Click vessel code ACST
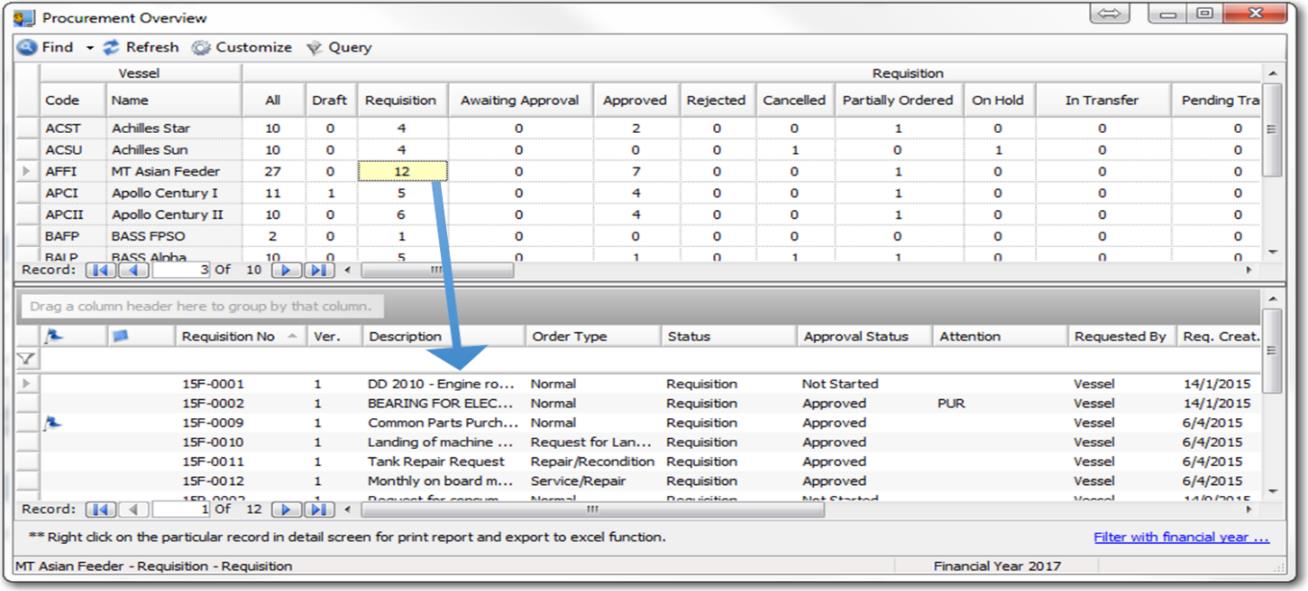This screenshot has width=1308, height=591. pyautogui.click(x=62, y=128)
